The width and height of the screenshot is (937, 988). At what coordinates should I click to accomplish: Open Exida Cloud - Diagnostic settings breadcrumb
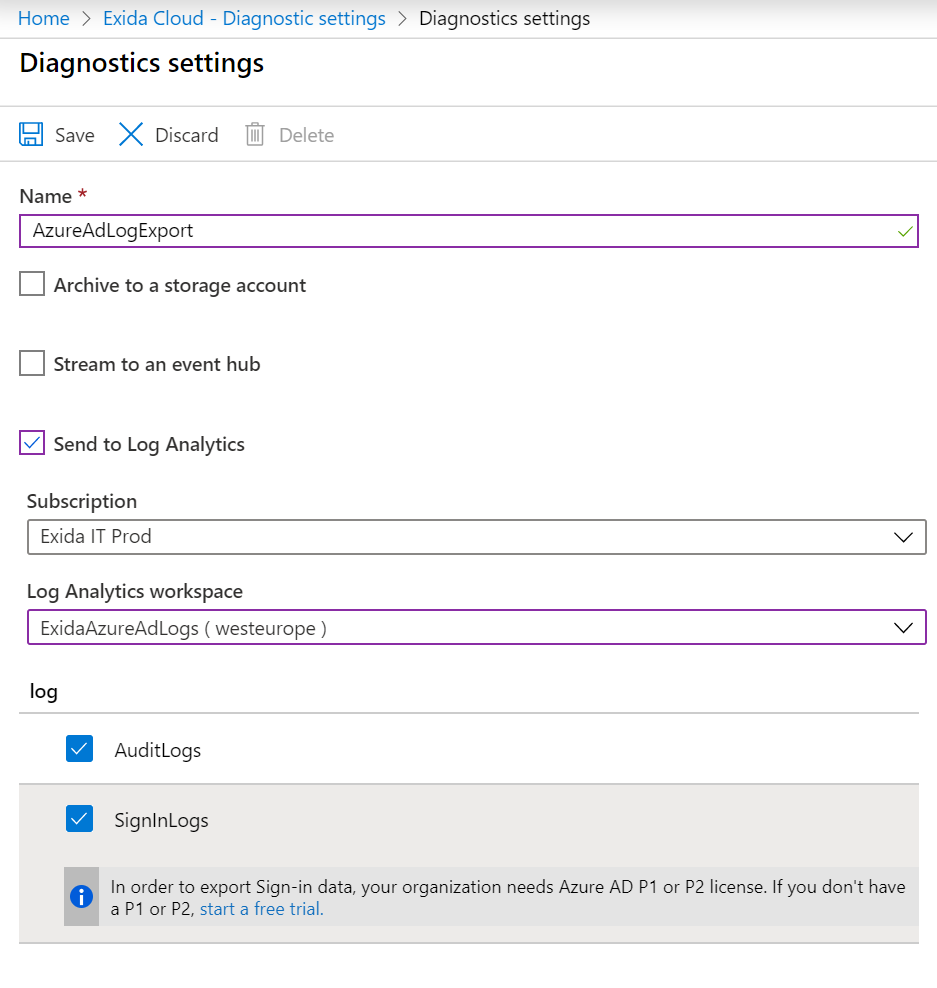click(x=243, y=18)
